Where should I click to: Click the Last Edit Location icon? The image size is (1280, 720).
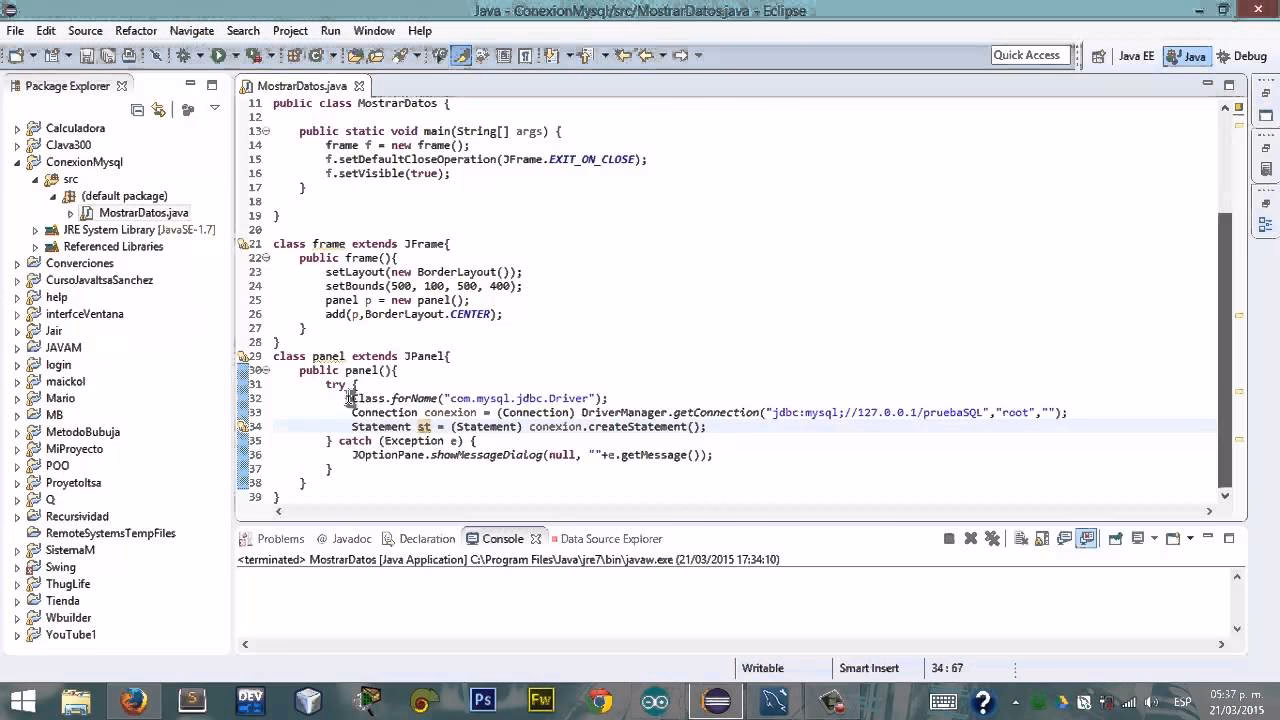tap(622, 55)
